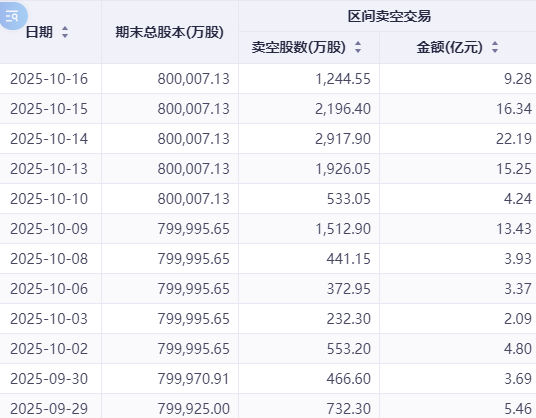The image size is (536, 418).
Task: Select date cell 2025-10-02
Action: (49, 349)
